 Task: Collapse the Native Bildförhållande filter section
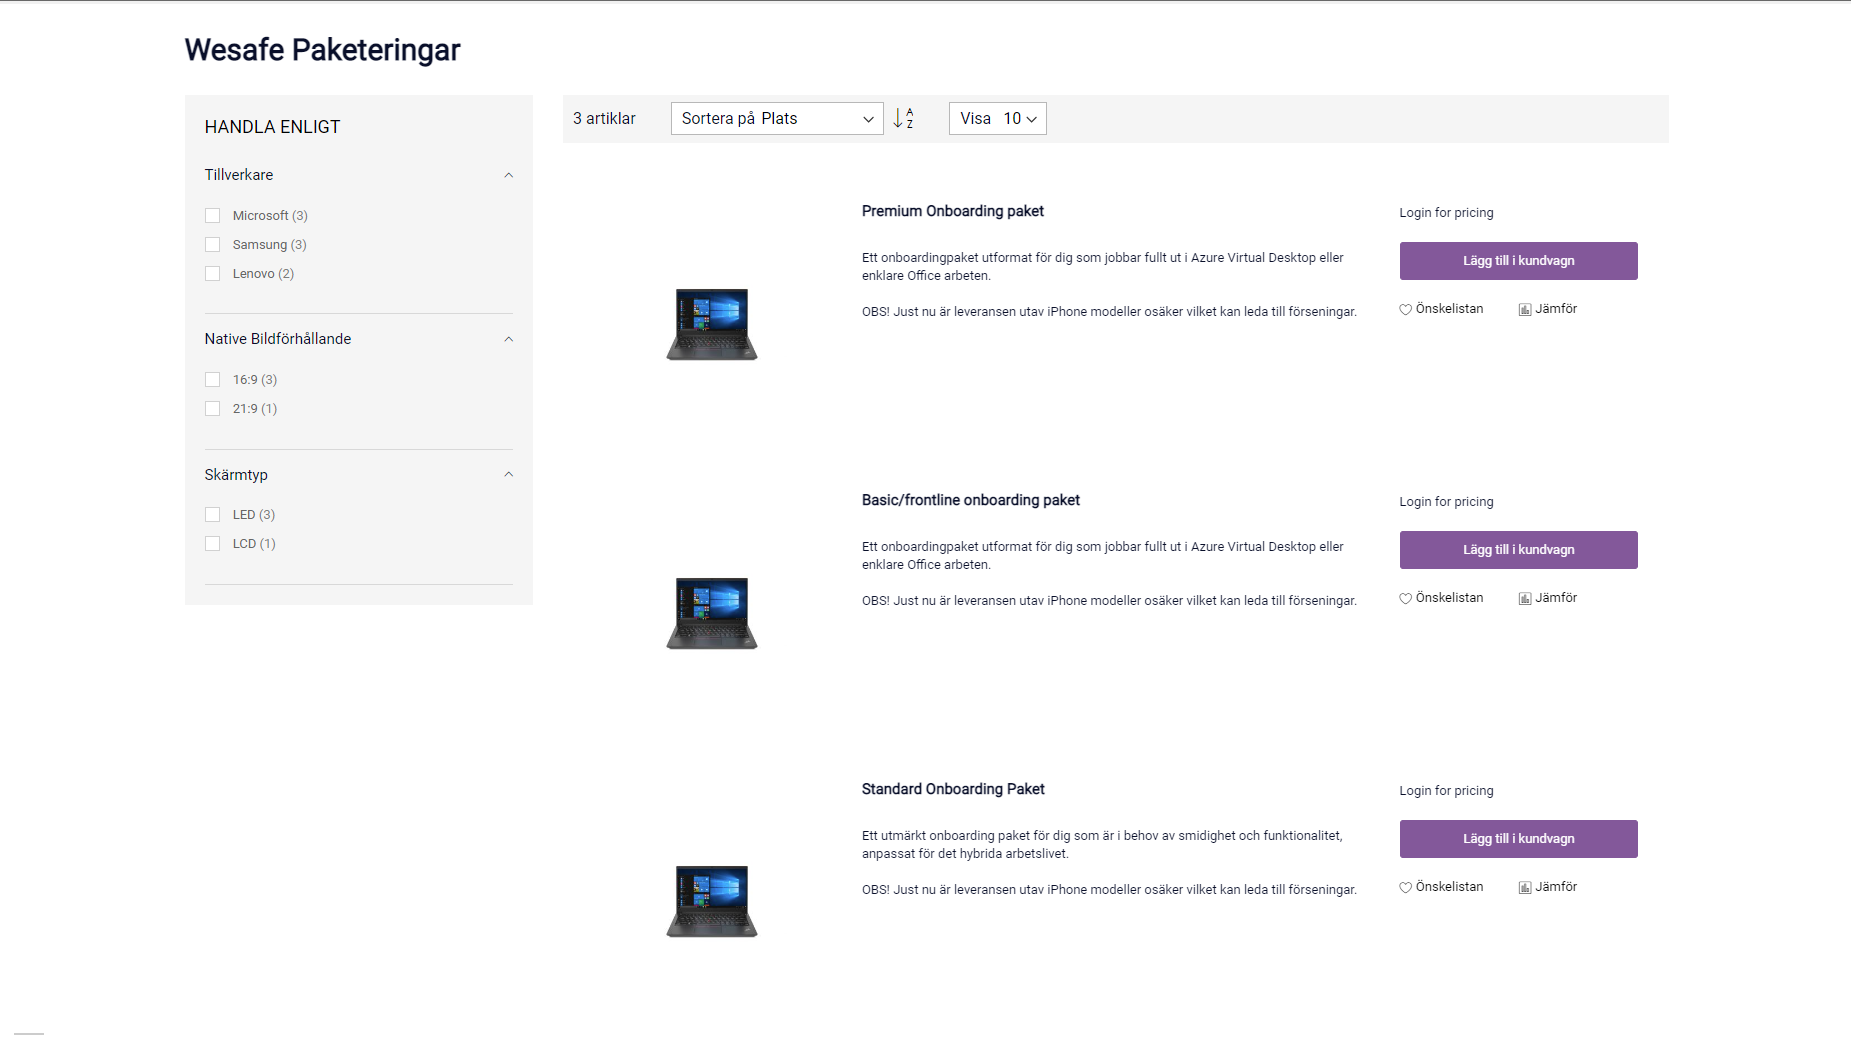(x=508, y=340)
